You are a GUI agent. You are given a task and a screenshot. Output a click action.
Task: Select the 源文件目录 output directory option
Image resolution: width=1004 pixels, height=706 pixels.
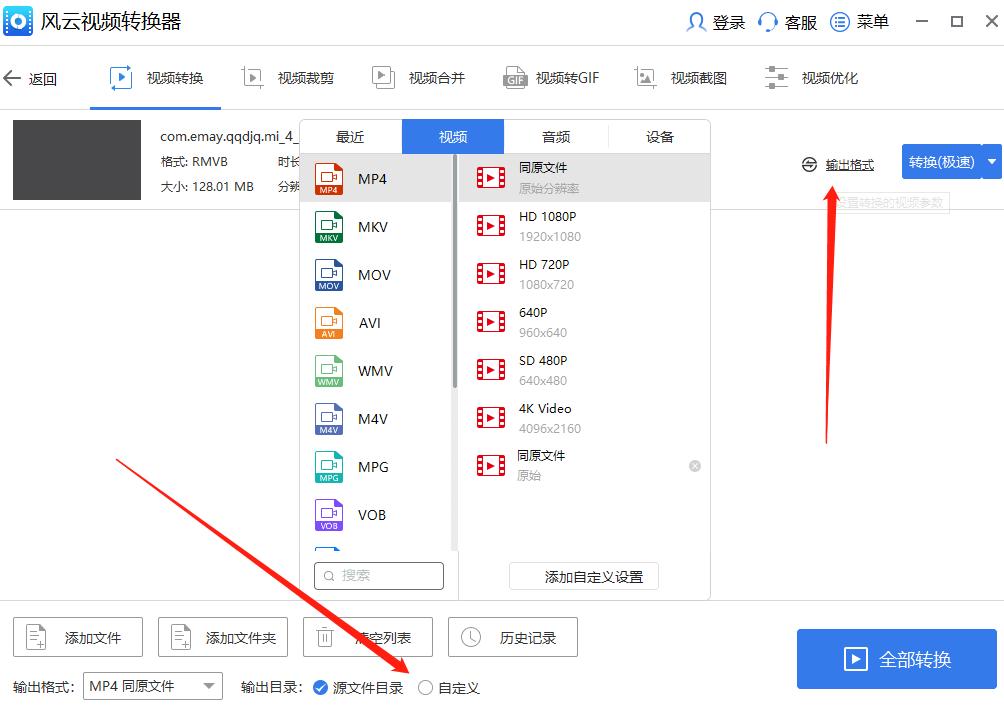coord(320,687)
